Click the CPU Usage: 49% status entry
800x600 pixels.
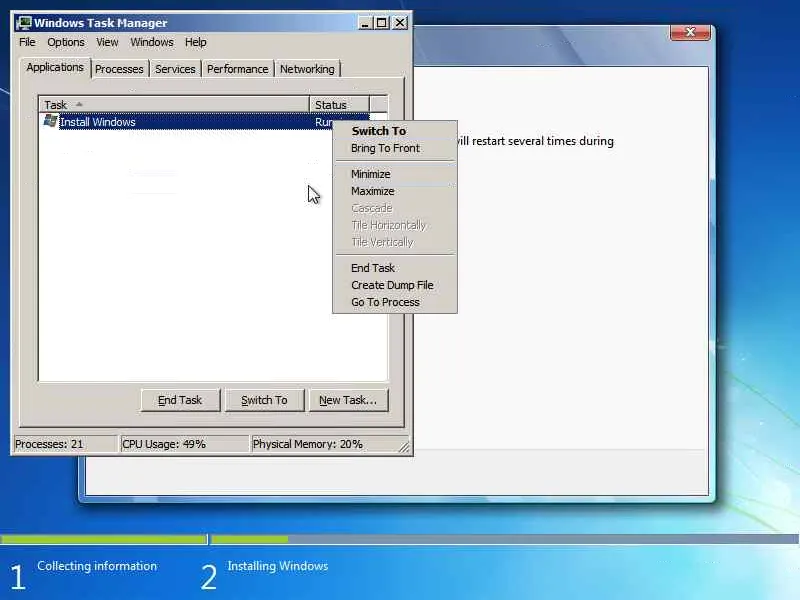click(x=184, y=444)
